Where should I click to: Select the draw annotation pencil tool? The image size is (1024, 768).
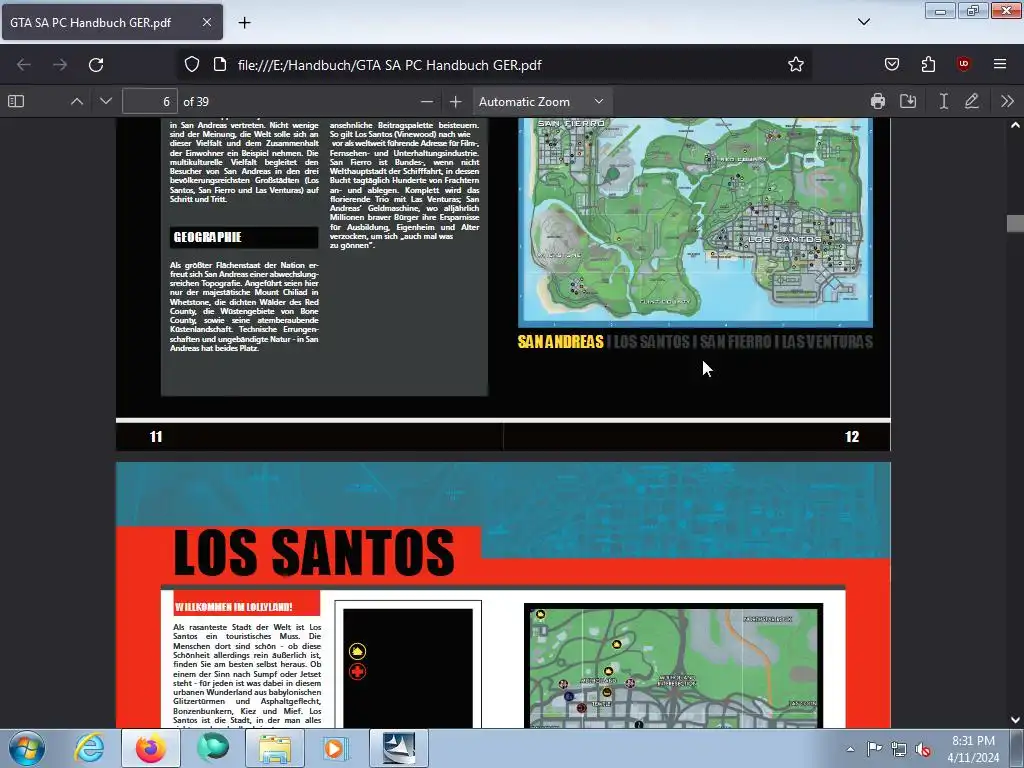[x=972, y=101]
